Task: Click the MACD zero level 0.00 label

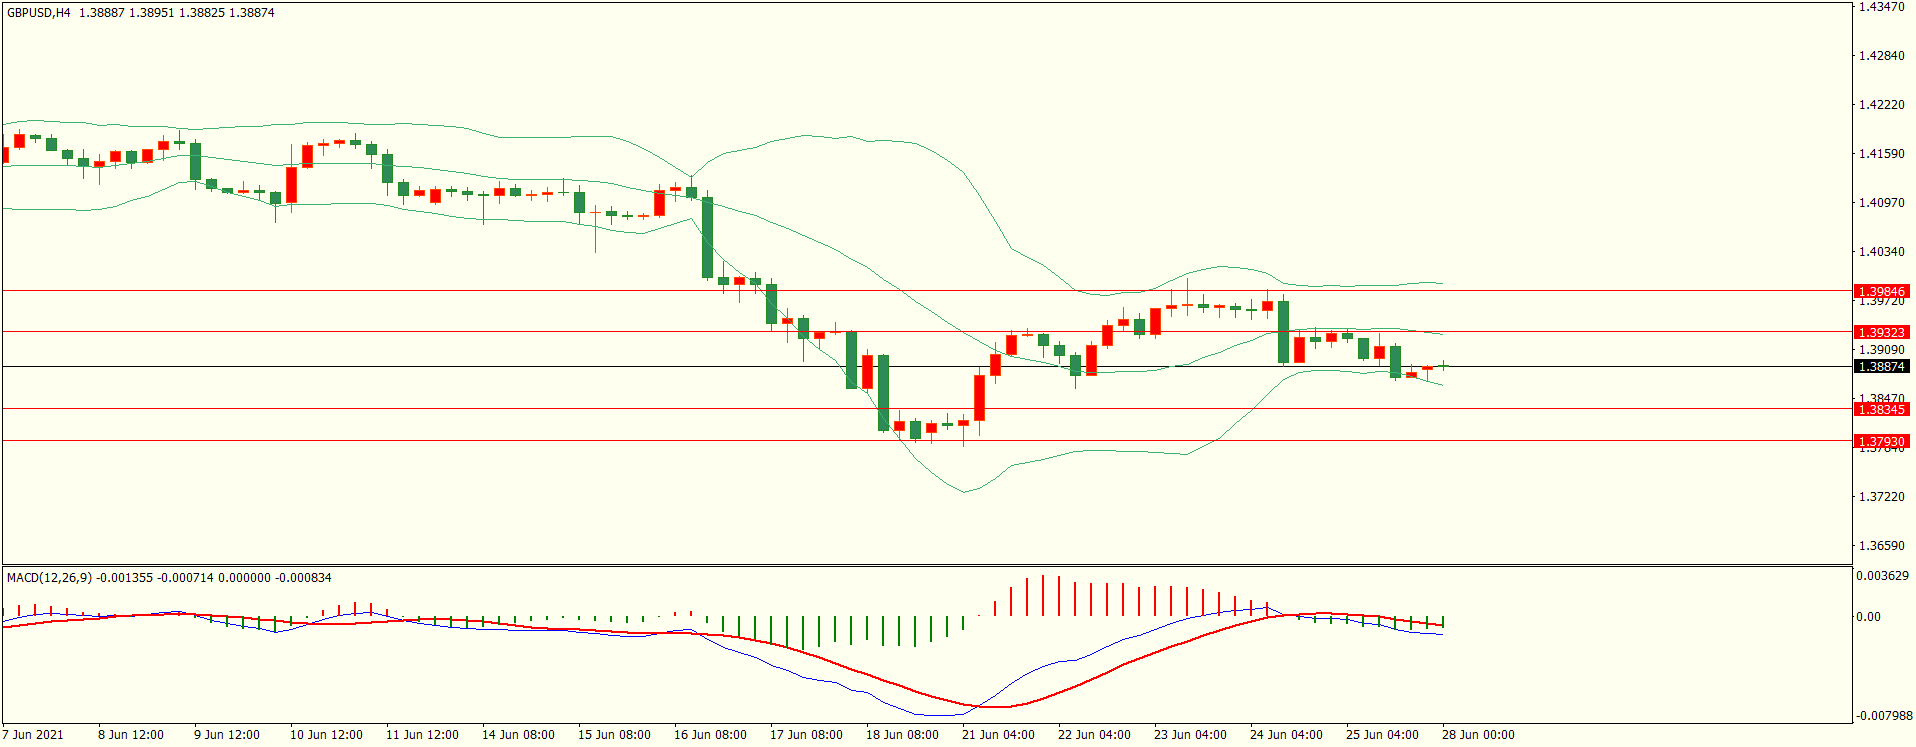Action: coord(1869,617)
